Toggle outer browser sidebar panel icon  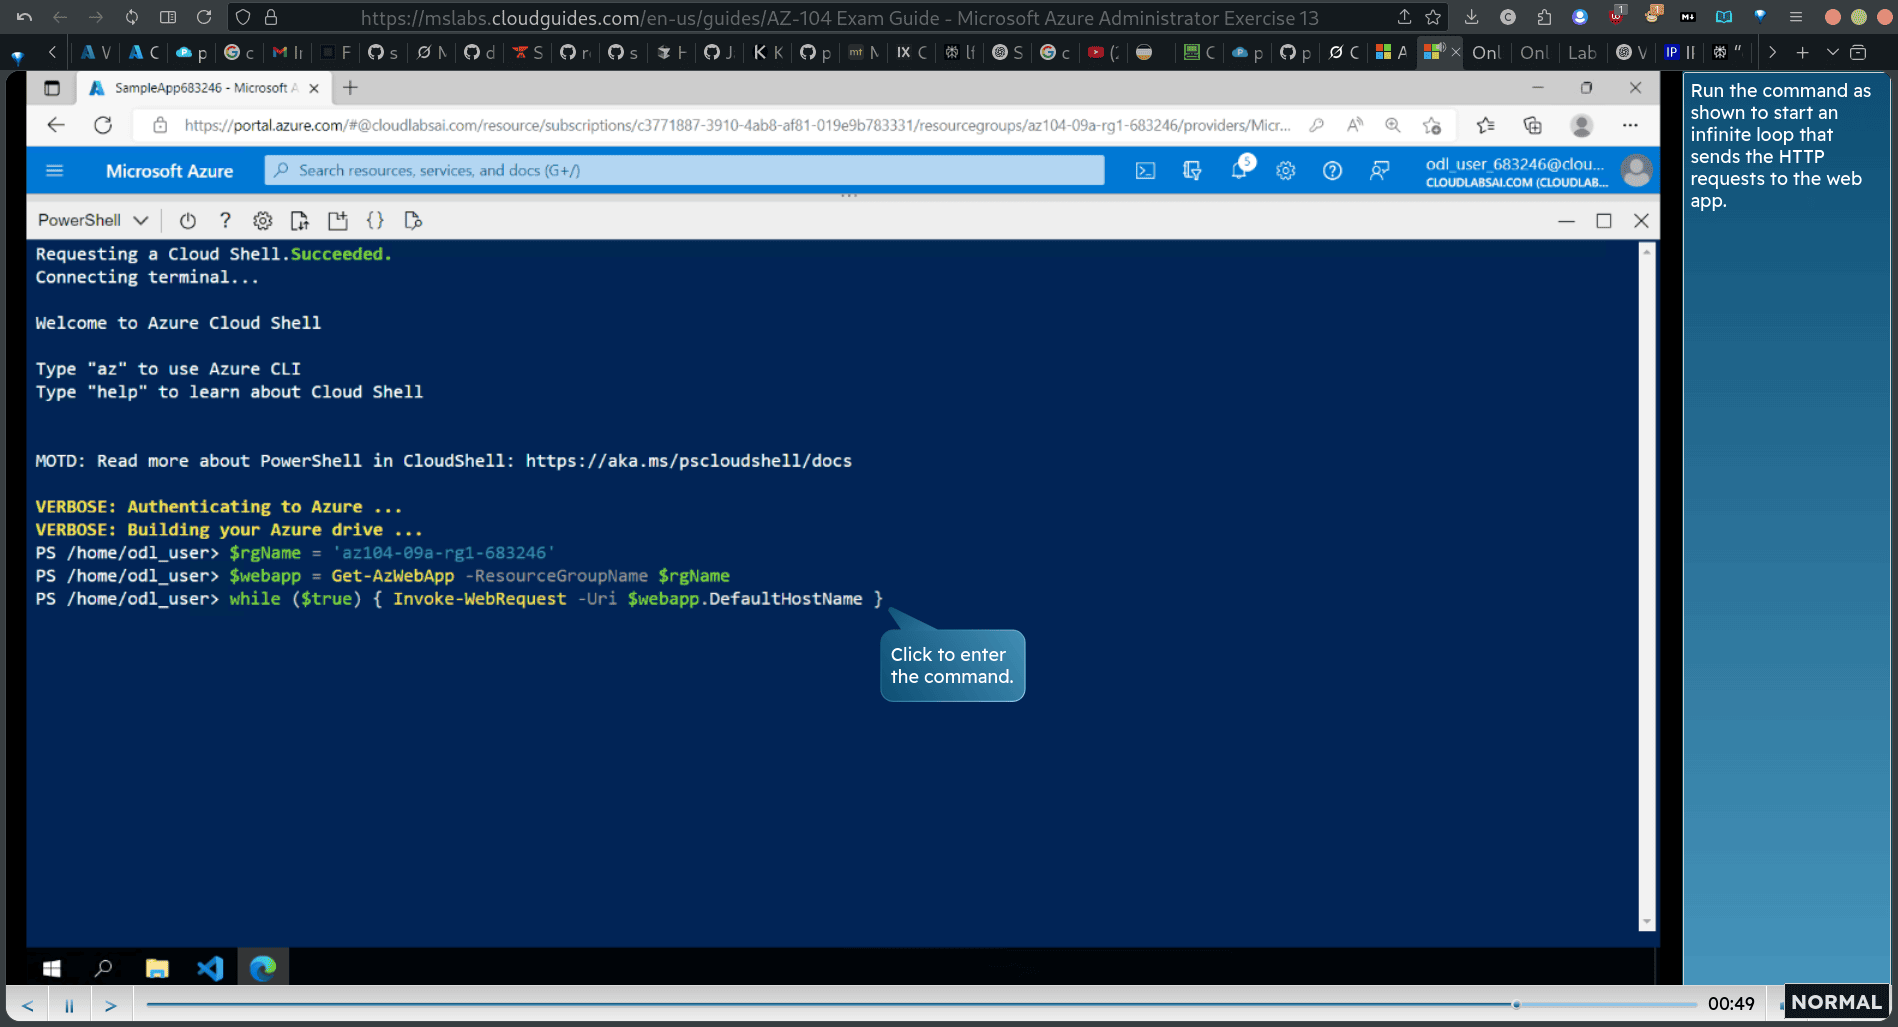[x=168, y=17]
